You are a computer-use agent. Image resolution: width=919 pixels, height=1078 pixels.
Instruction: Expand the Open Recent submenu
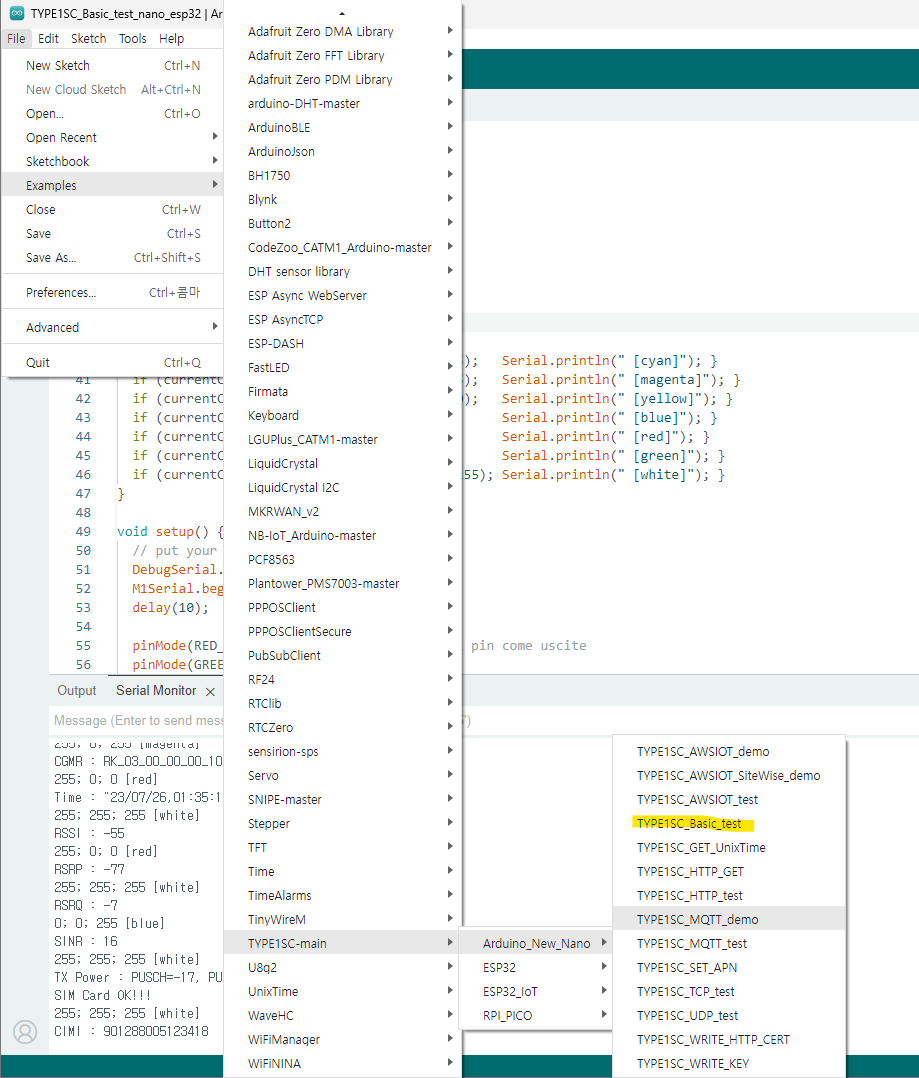(113, 138)
